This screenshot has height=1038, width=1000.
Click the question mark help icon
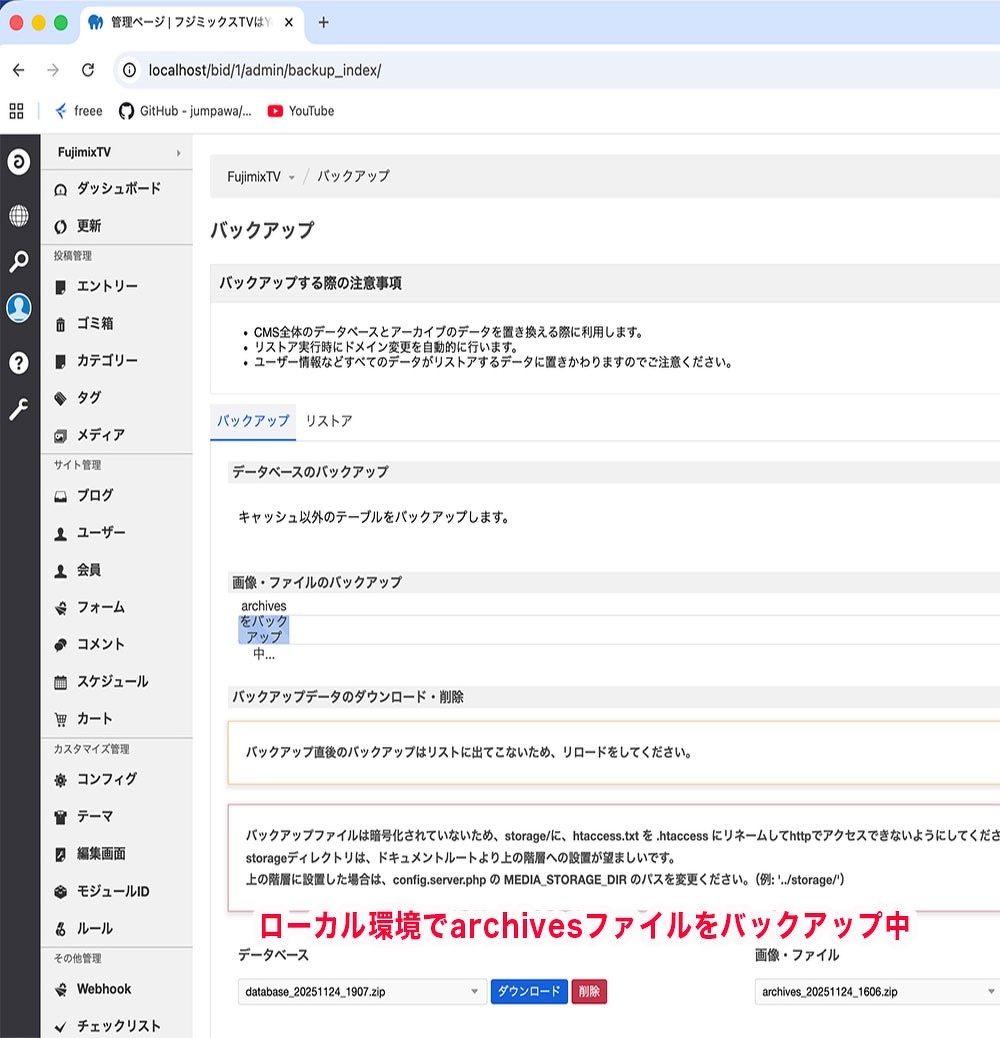coord(19,362)
